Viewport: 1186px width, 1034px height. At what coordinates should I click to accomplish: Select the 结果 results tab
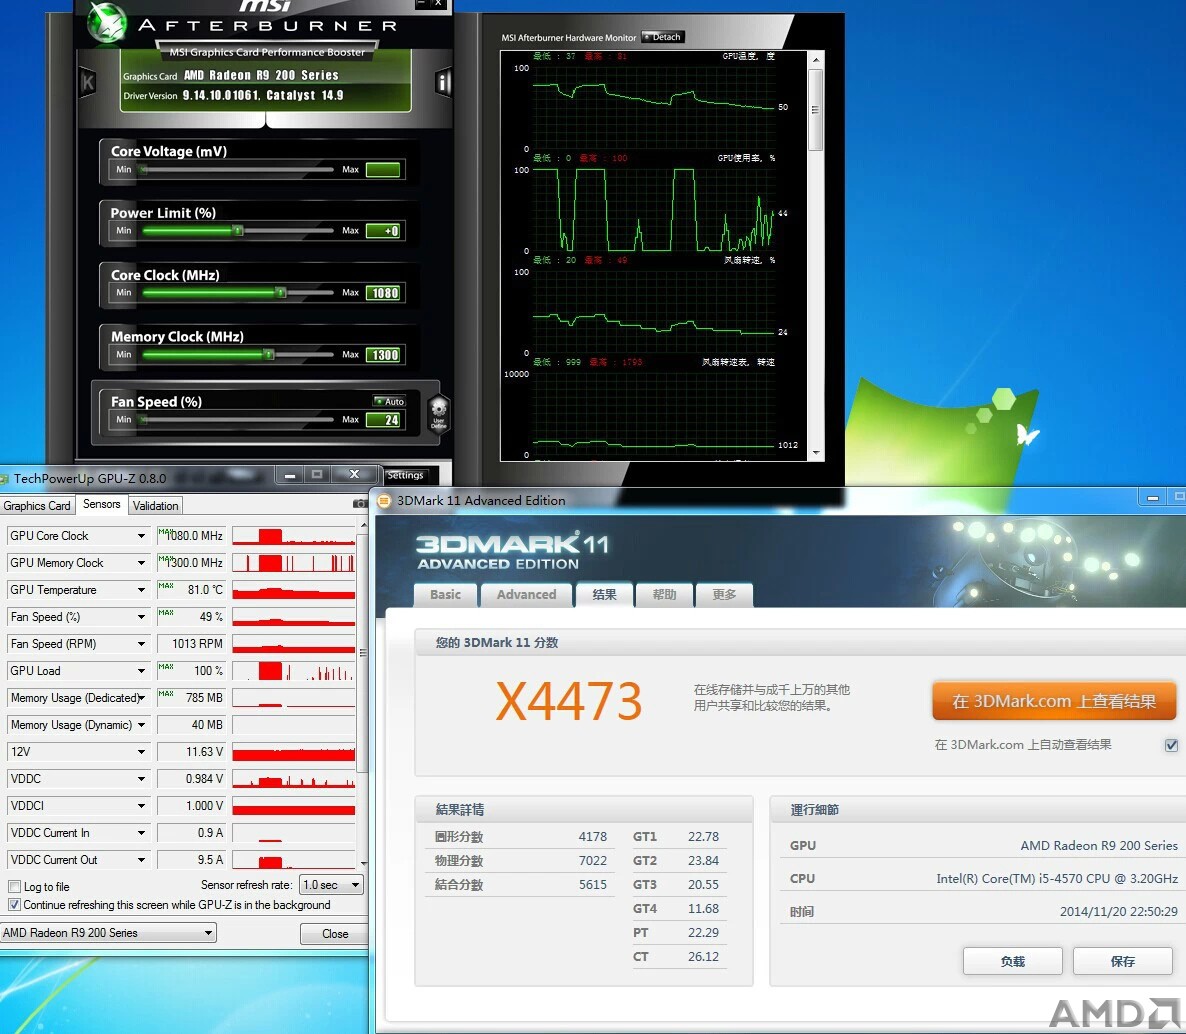(x=604, y=595)
